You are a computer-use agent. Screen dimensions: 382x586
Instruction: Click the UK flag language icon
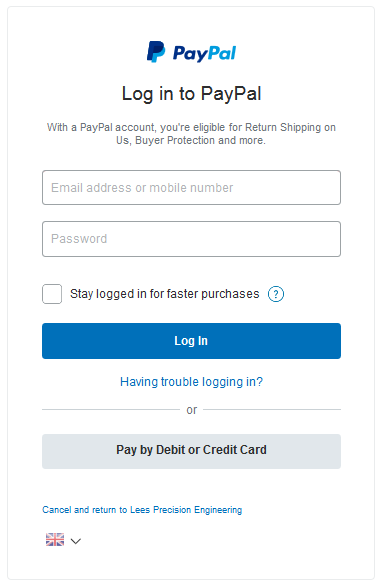coord(55,539)
